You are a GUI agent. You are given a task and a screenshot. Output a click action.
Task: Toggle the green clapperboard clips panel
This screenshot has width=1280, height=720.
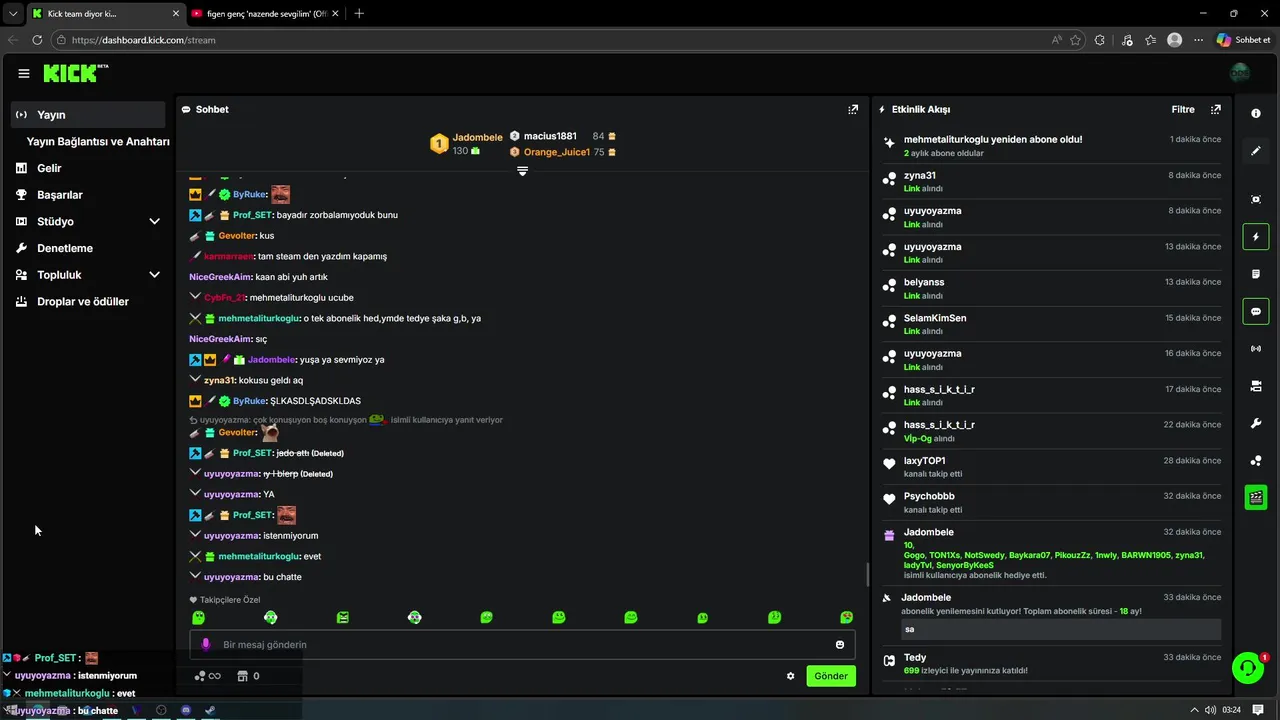[1256, 497]
